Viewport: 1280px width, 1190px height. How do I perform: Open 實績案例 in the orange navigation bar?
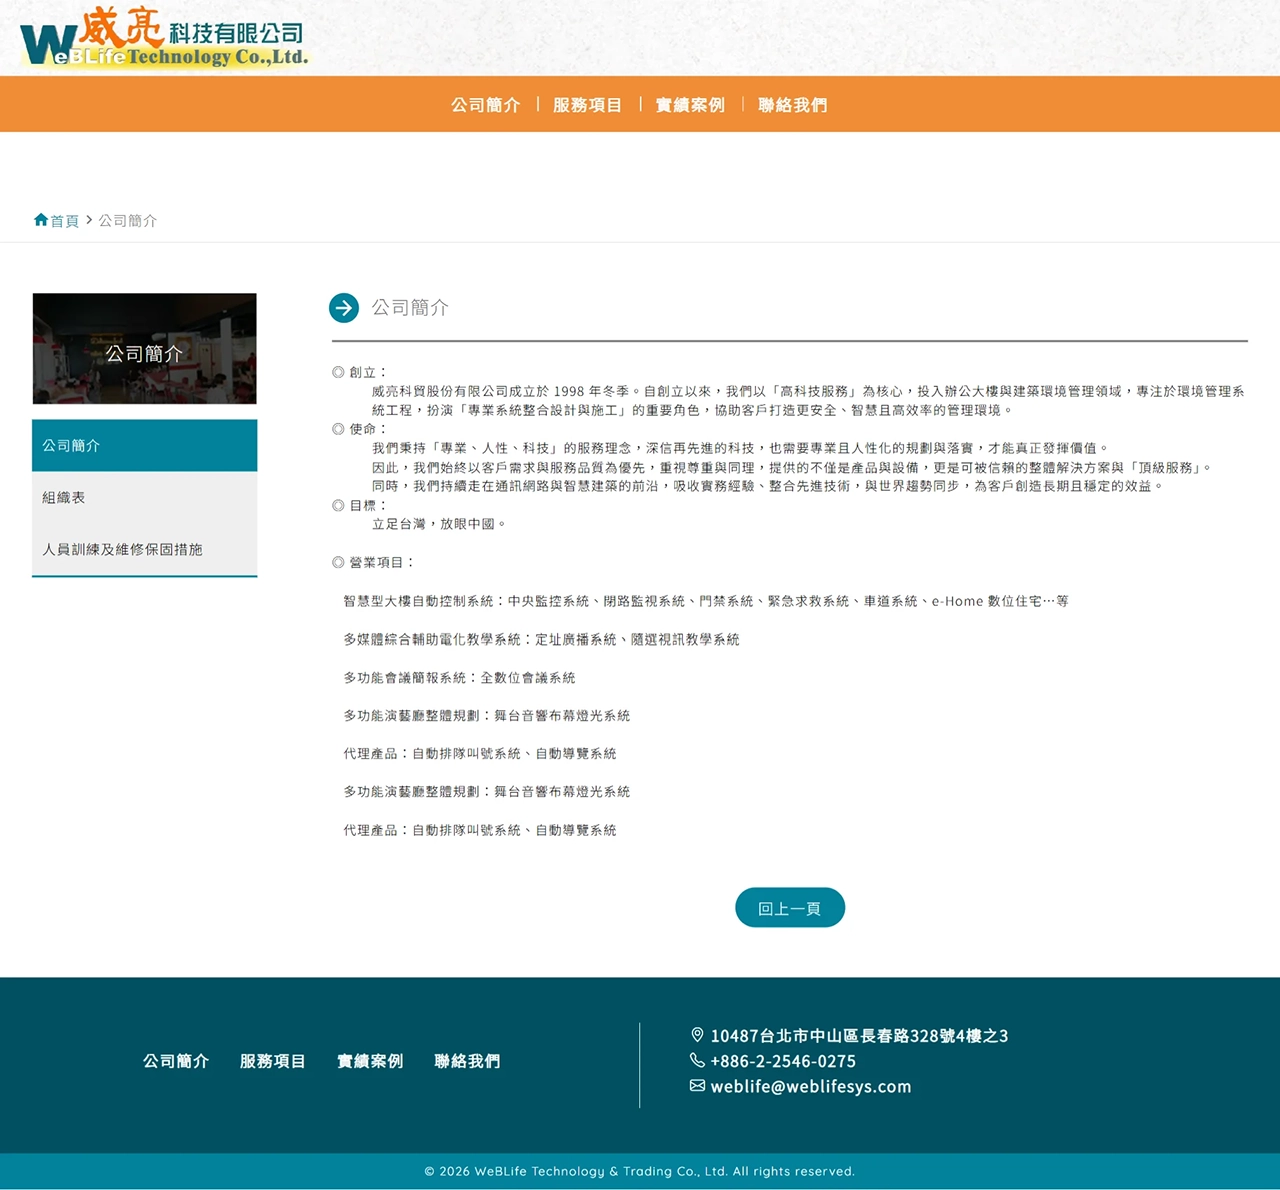click(690, 105)
